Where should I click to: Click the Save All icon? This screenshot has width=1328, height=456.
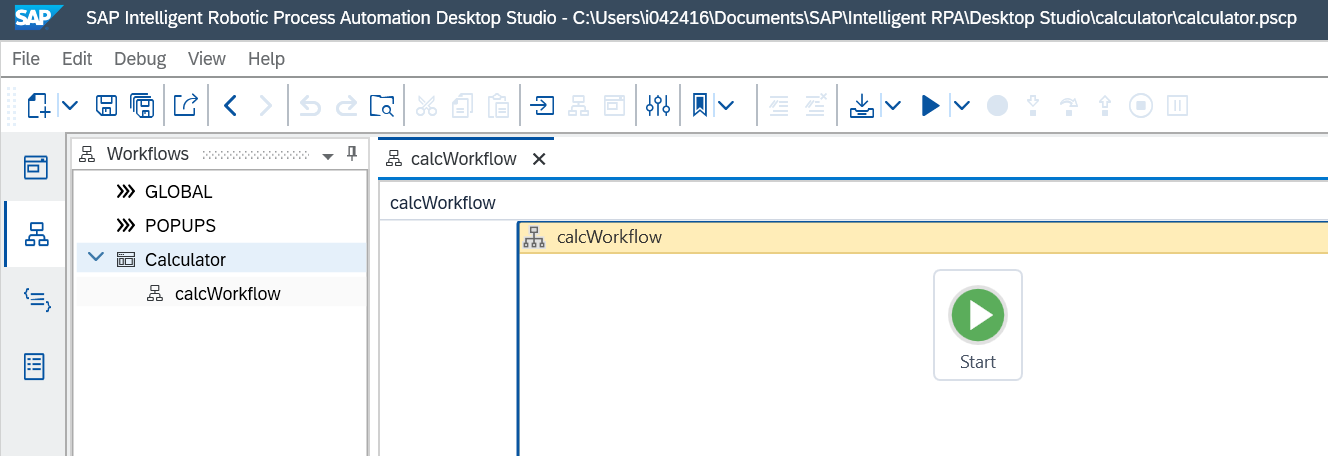coord(142,105)
